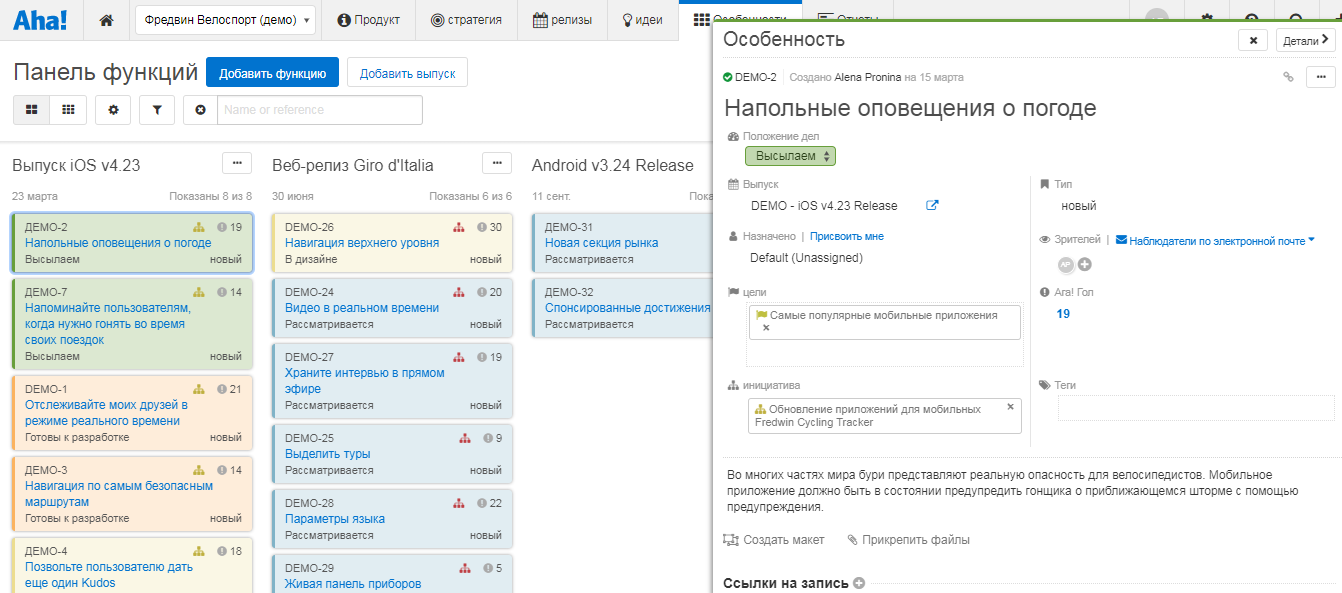Remove the goal 'Самые популярные мобильные приложения'
Screen dimensions: 1342x593
pyautogui.click(x=766, y=328)
